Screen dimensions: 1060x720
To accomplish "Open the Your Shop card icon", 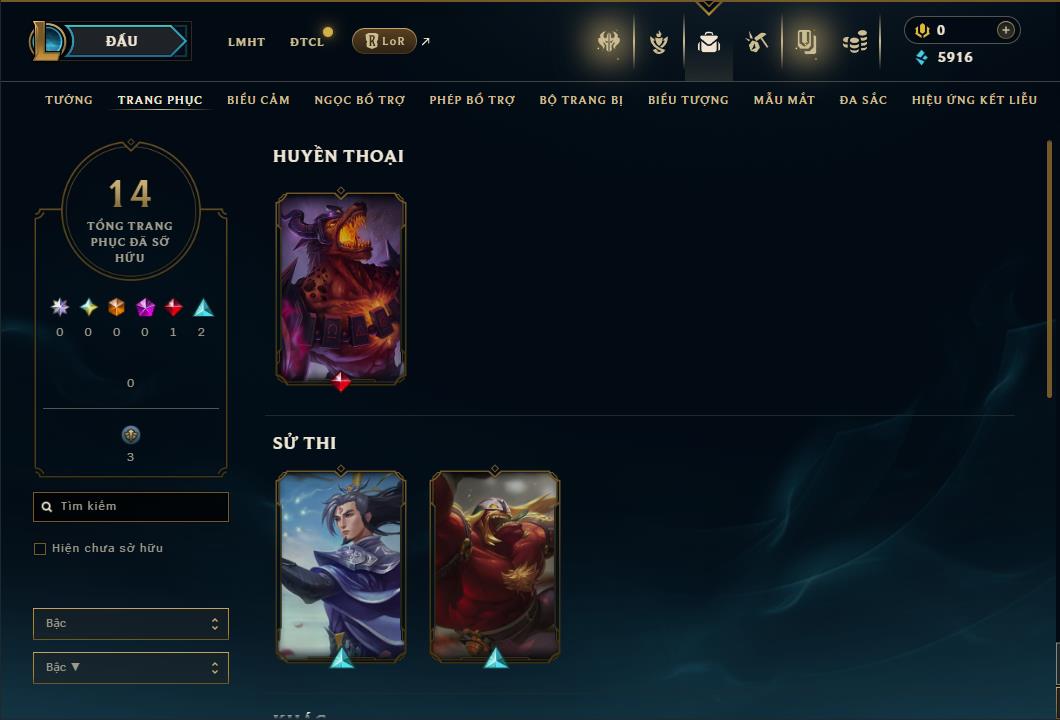I will coord(806,42).
